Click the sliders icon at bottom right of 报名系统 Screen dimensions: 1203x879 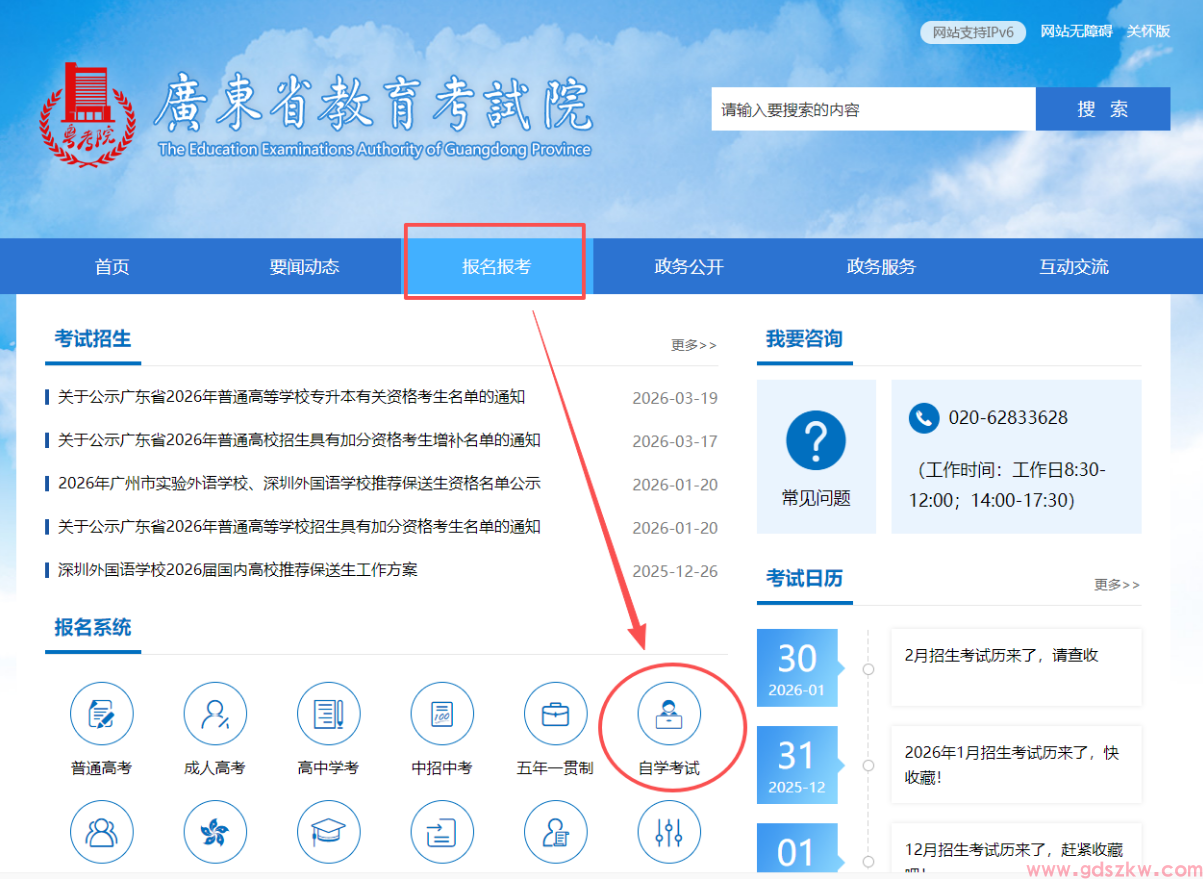tap(669, 832)
